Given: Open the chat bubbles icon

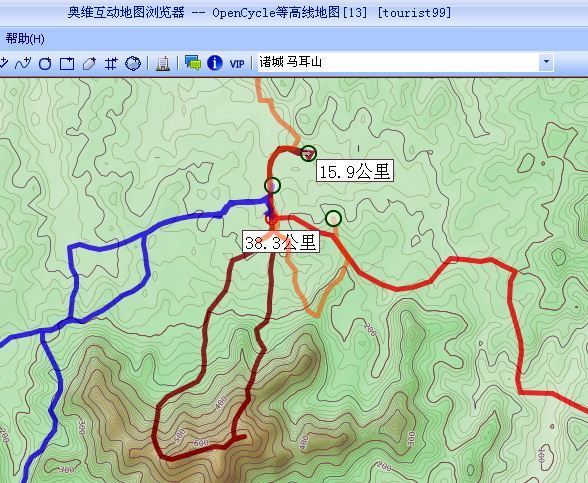Looking at the screenshot, I should 193,63.
